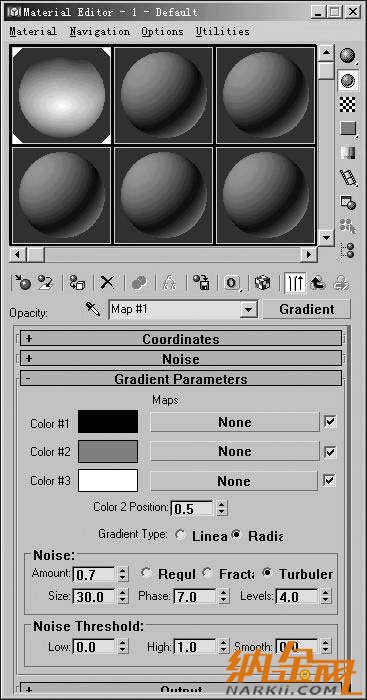The width and height of the screenshot is (367, 700).
Task: Open the black Color #1 swatch
Action: pyautogui.click(x=108, y=422)
